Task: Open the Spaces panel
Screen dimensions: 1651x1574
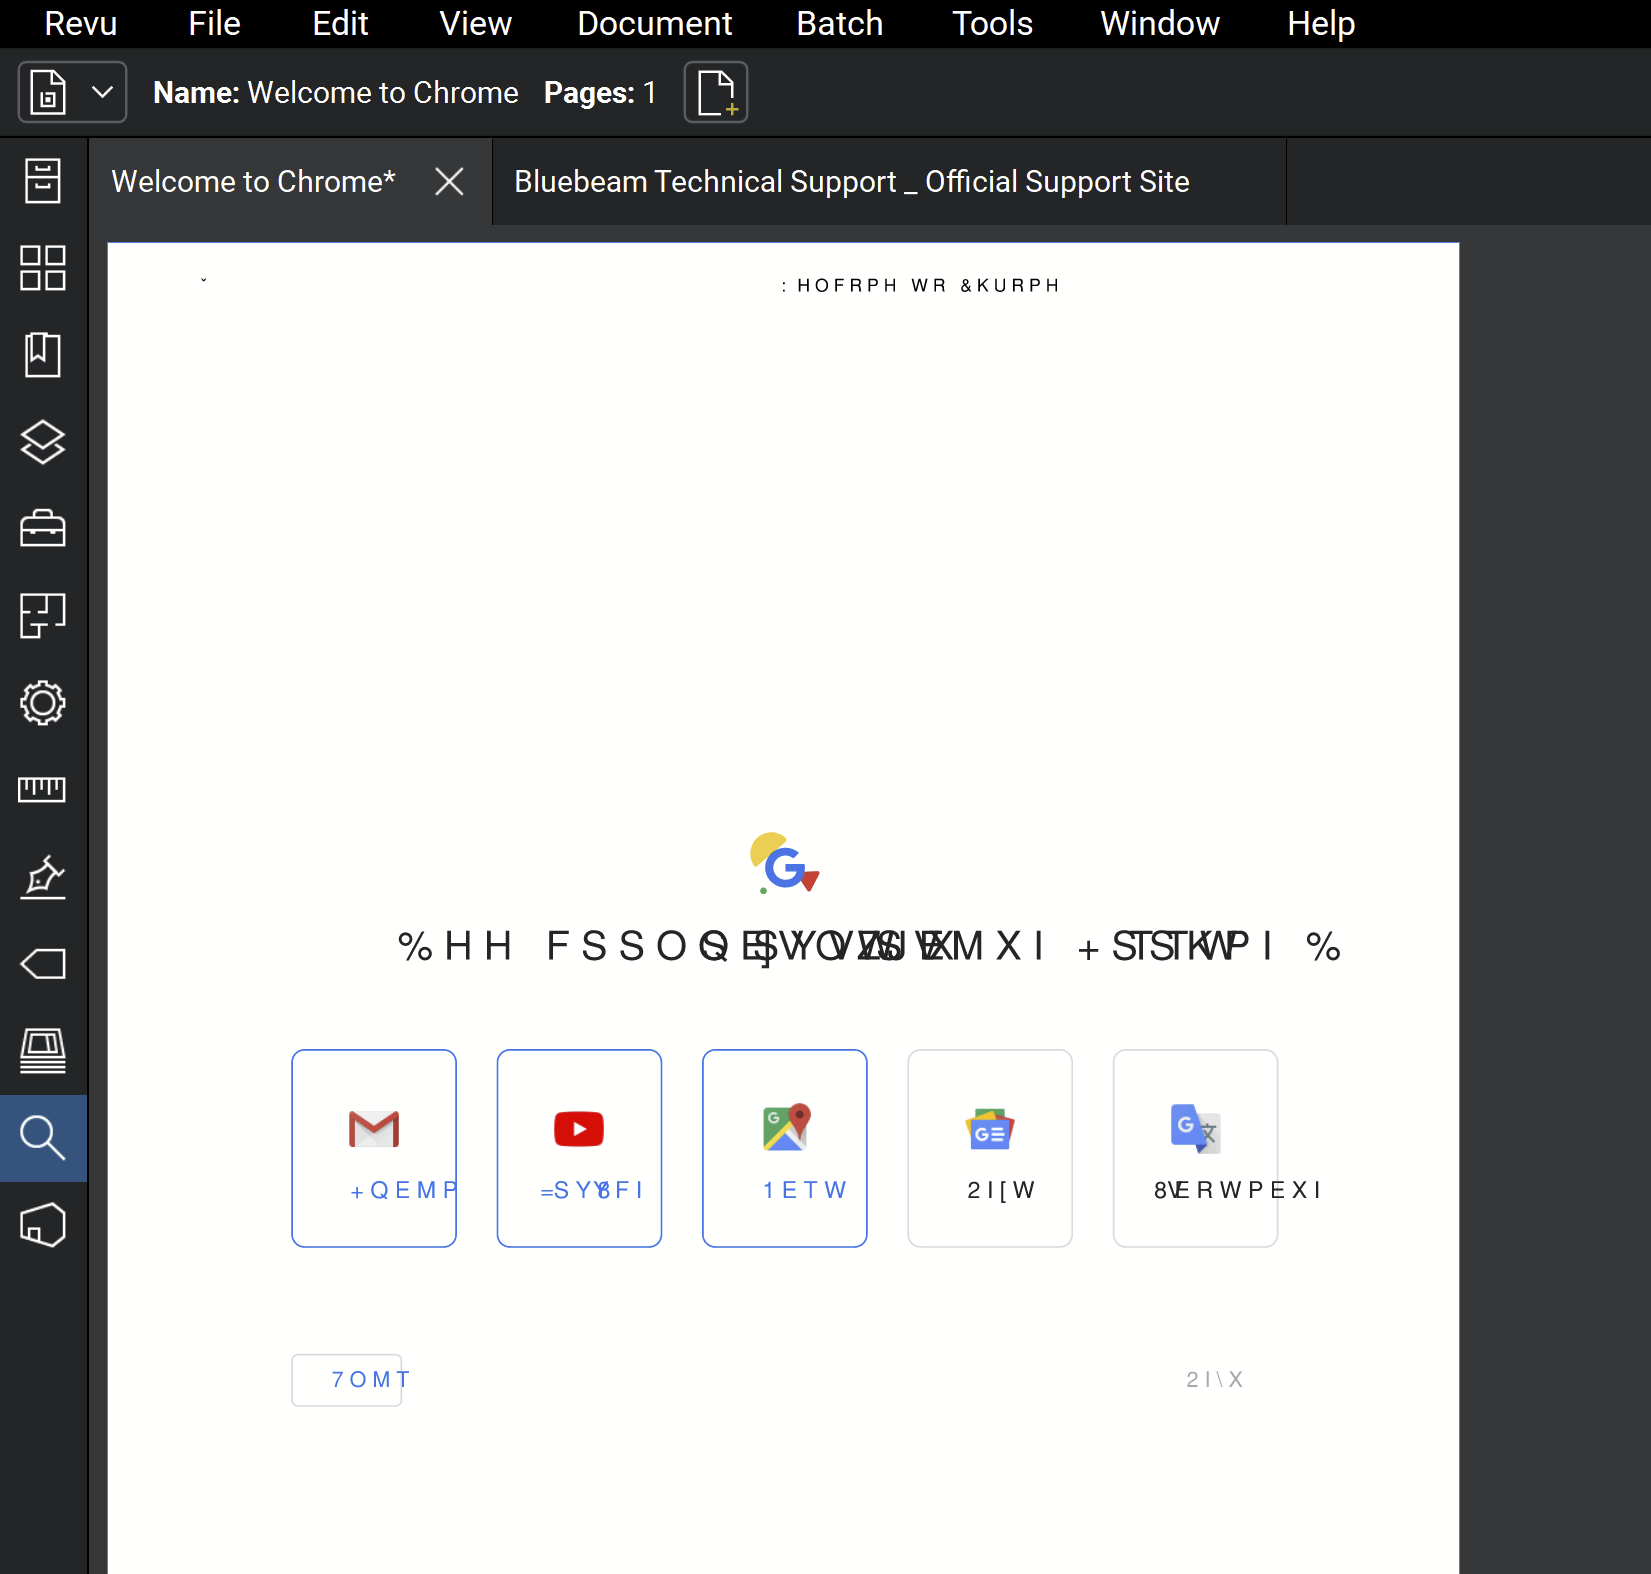Action: (x=43, y=616)
